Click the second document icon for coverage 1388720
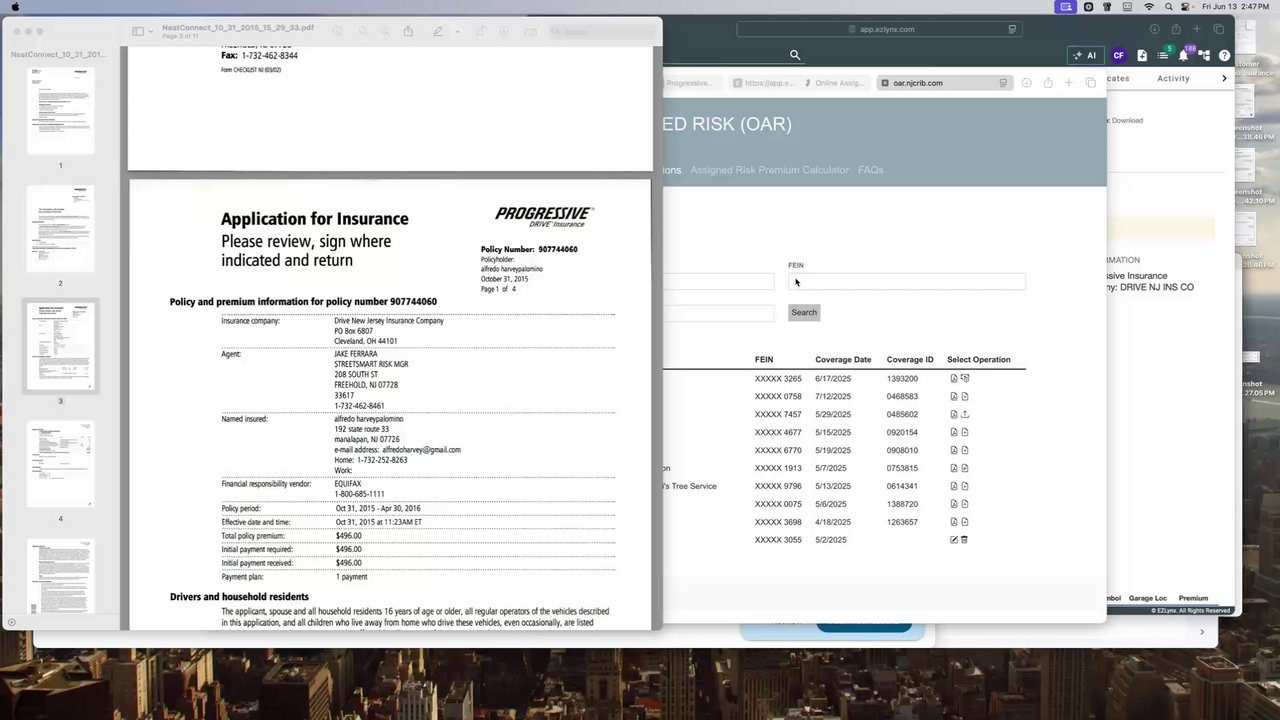 click(x=965, y=505)
